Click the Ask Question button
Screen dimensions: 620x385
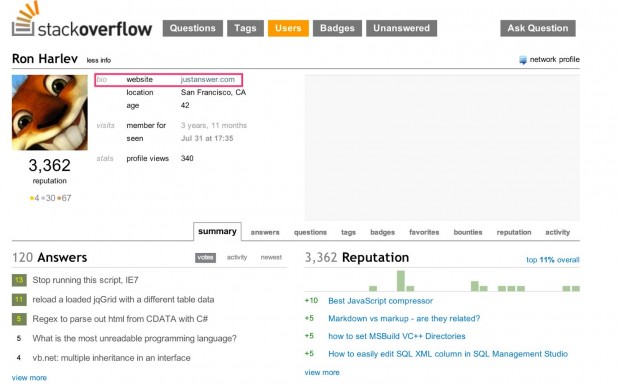tap(538, 28)
